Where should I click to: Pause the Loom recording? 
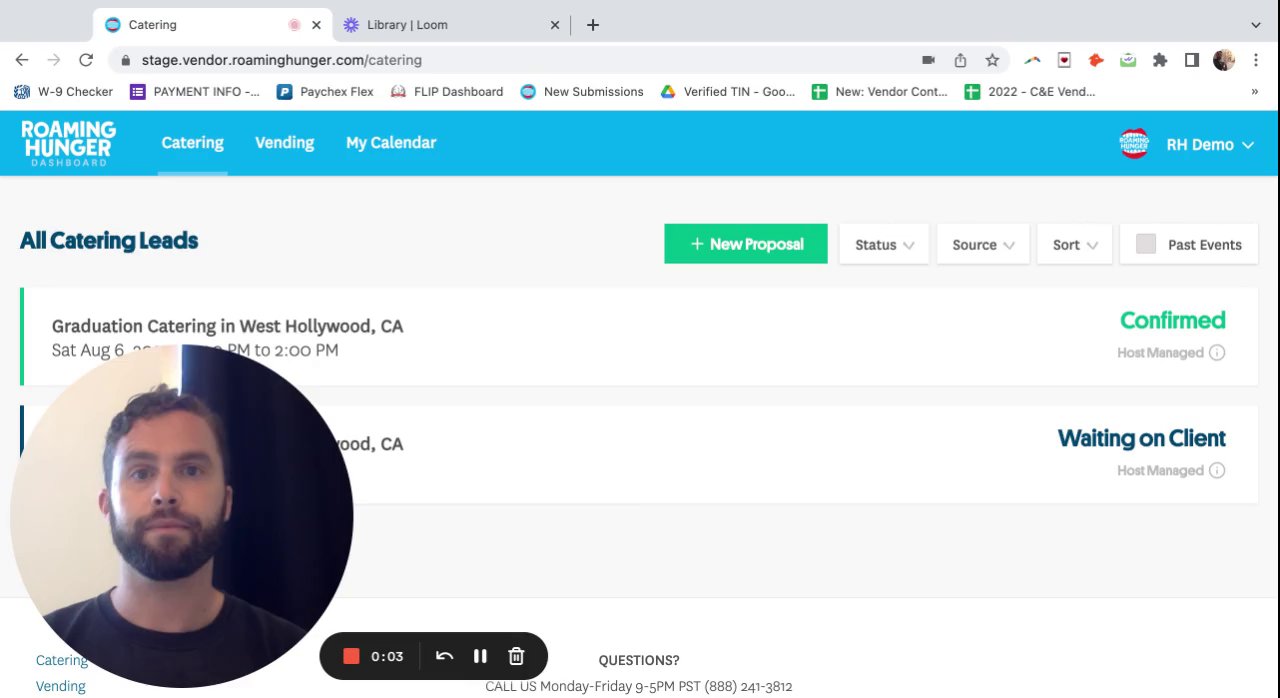click(x=480, y=656)
